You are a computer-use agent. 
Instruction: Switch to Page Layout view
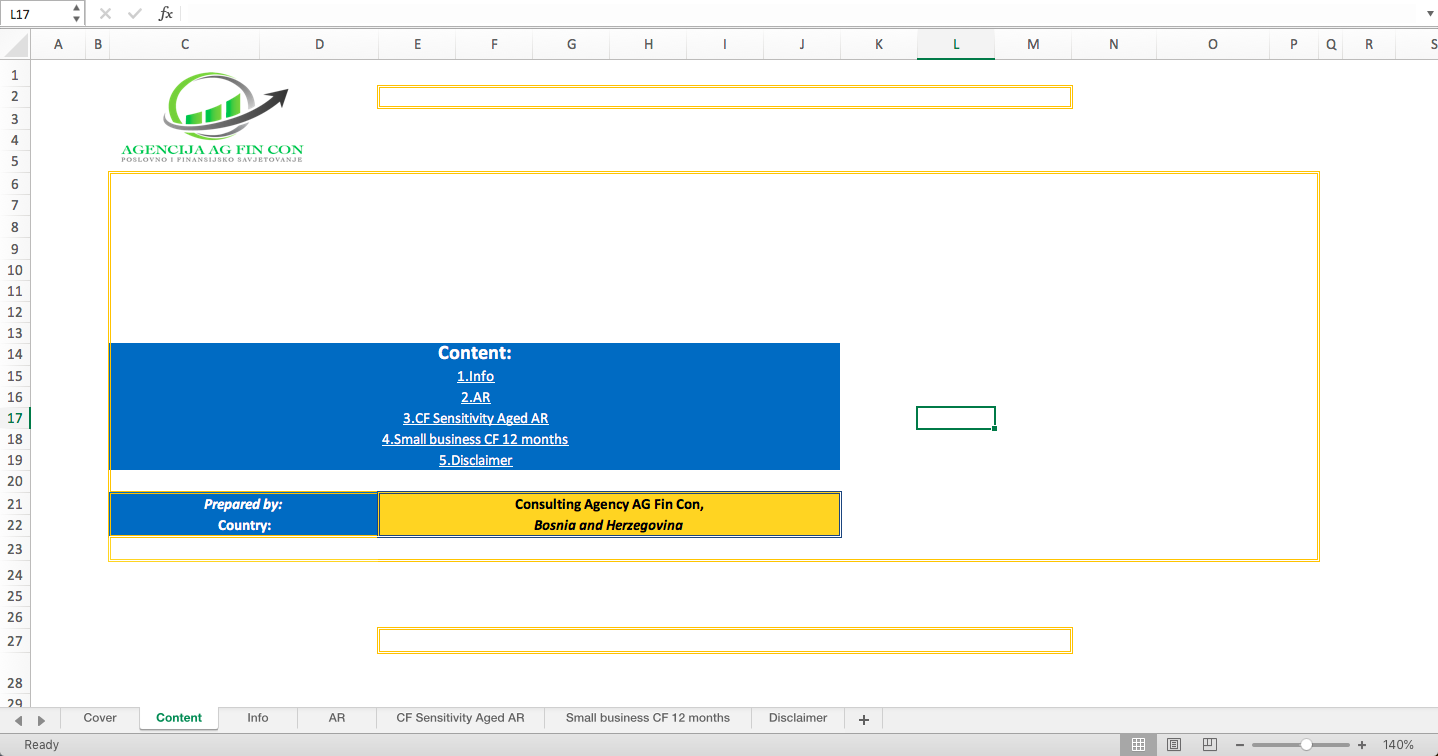1174,745
